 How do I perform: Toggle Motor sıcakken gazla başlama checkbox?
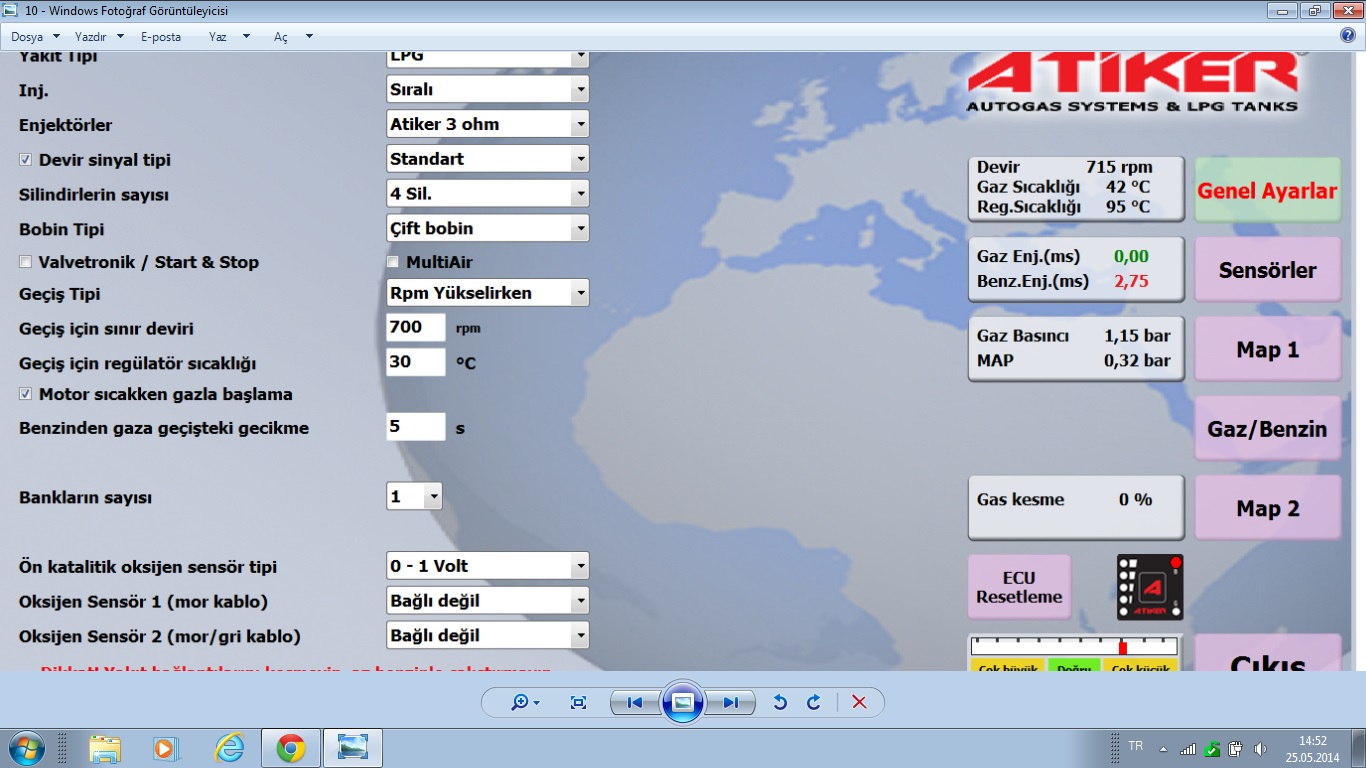tap(26, 394)
